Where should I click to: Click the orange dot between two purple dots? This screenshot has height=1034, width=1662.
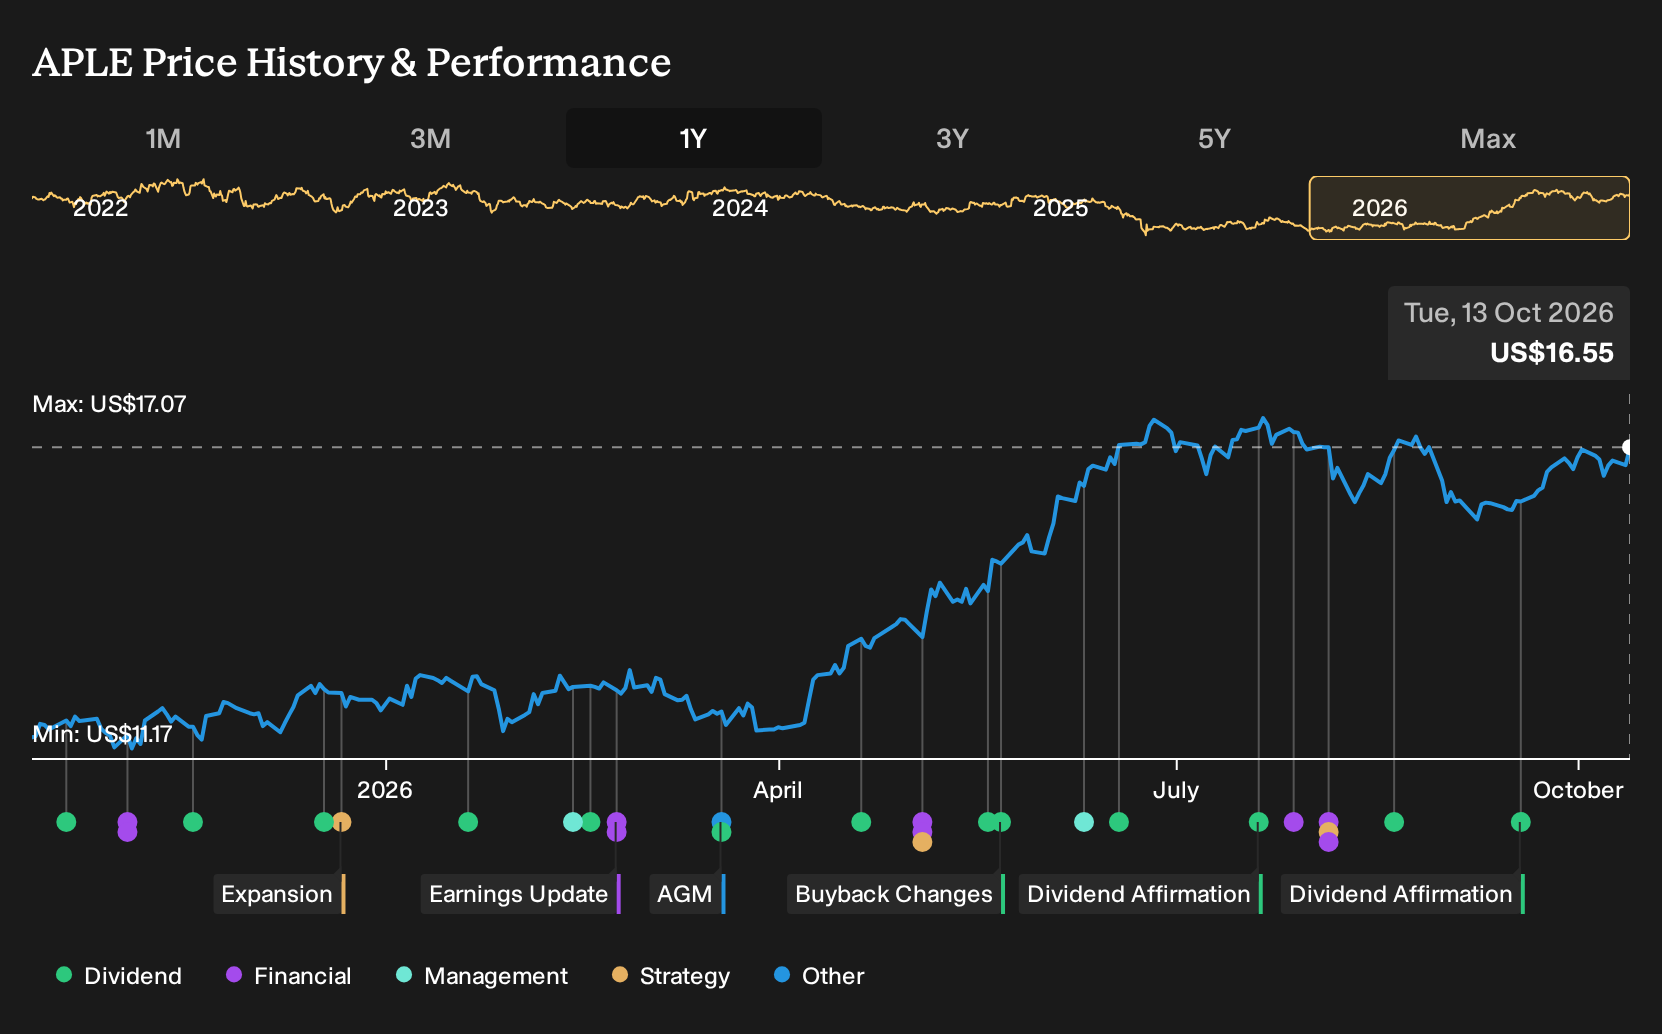[x=1328, y=831]
